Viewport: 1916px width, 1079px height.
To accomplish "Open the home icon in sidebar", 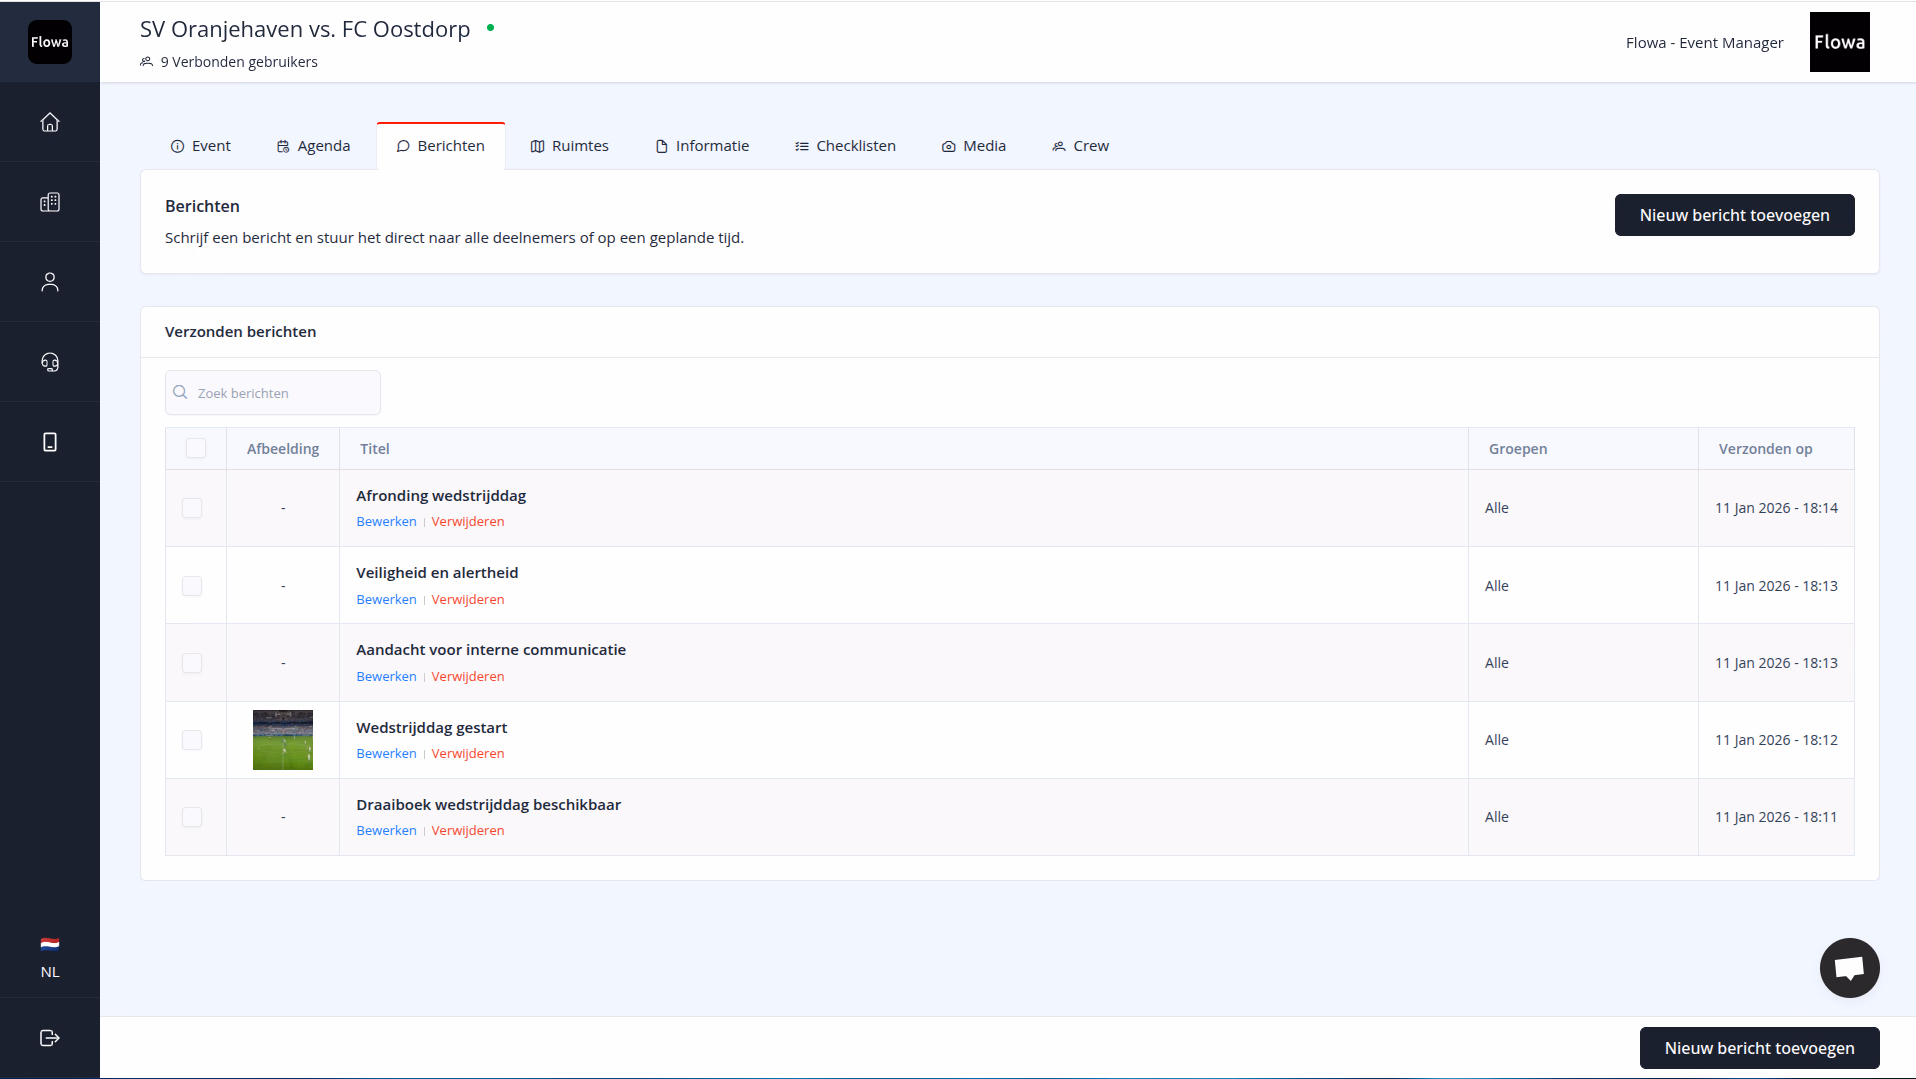I will point(50,122).
